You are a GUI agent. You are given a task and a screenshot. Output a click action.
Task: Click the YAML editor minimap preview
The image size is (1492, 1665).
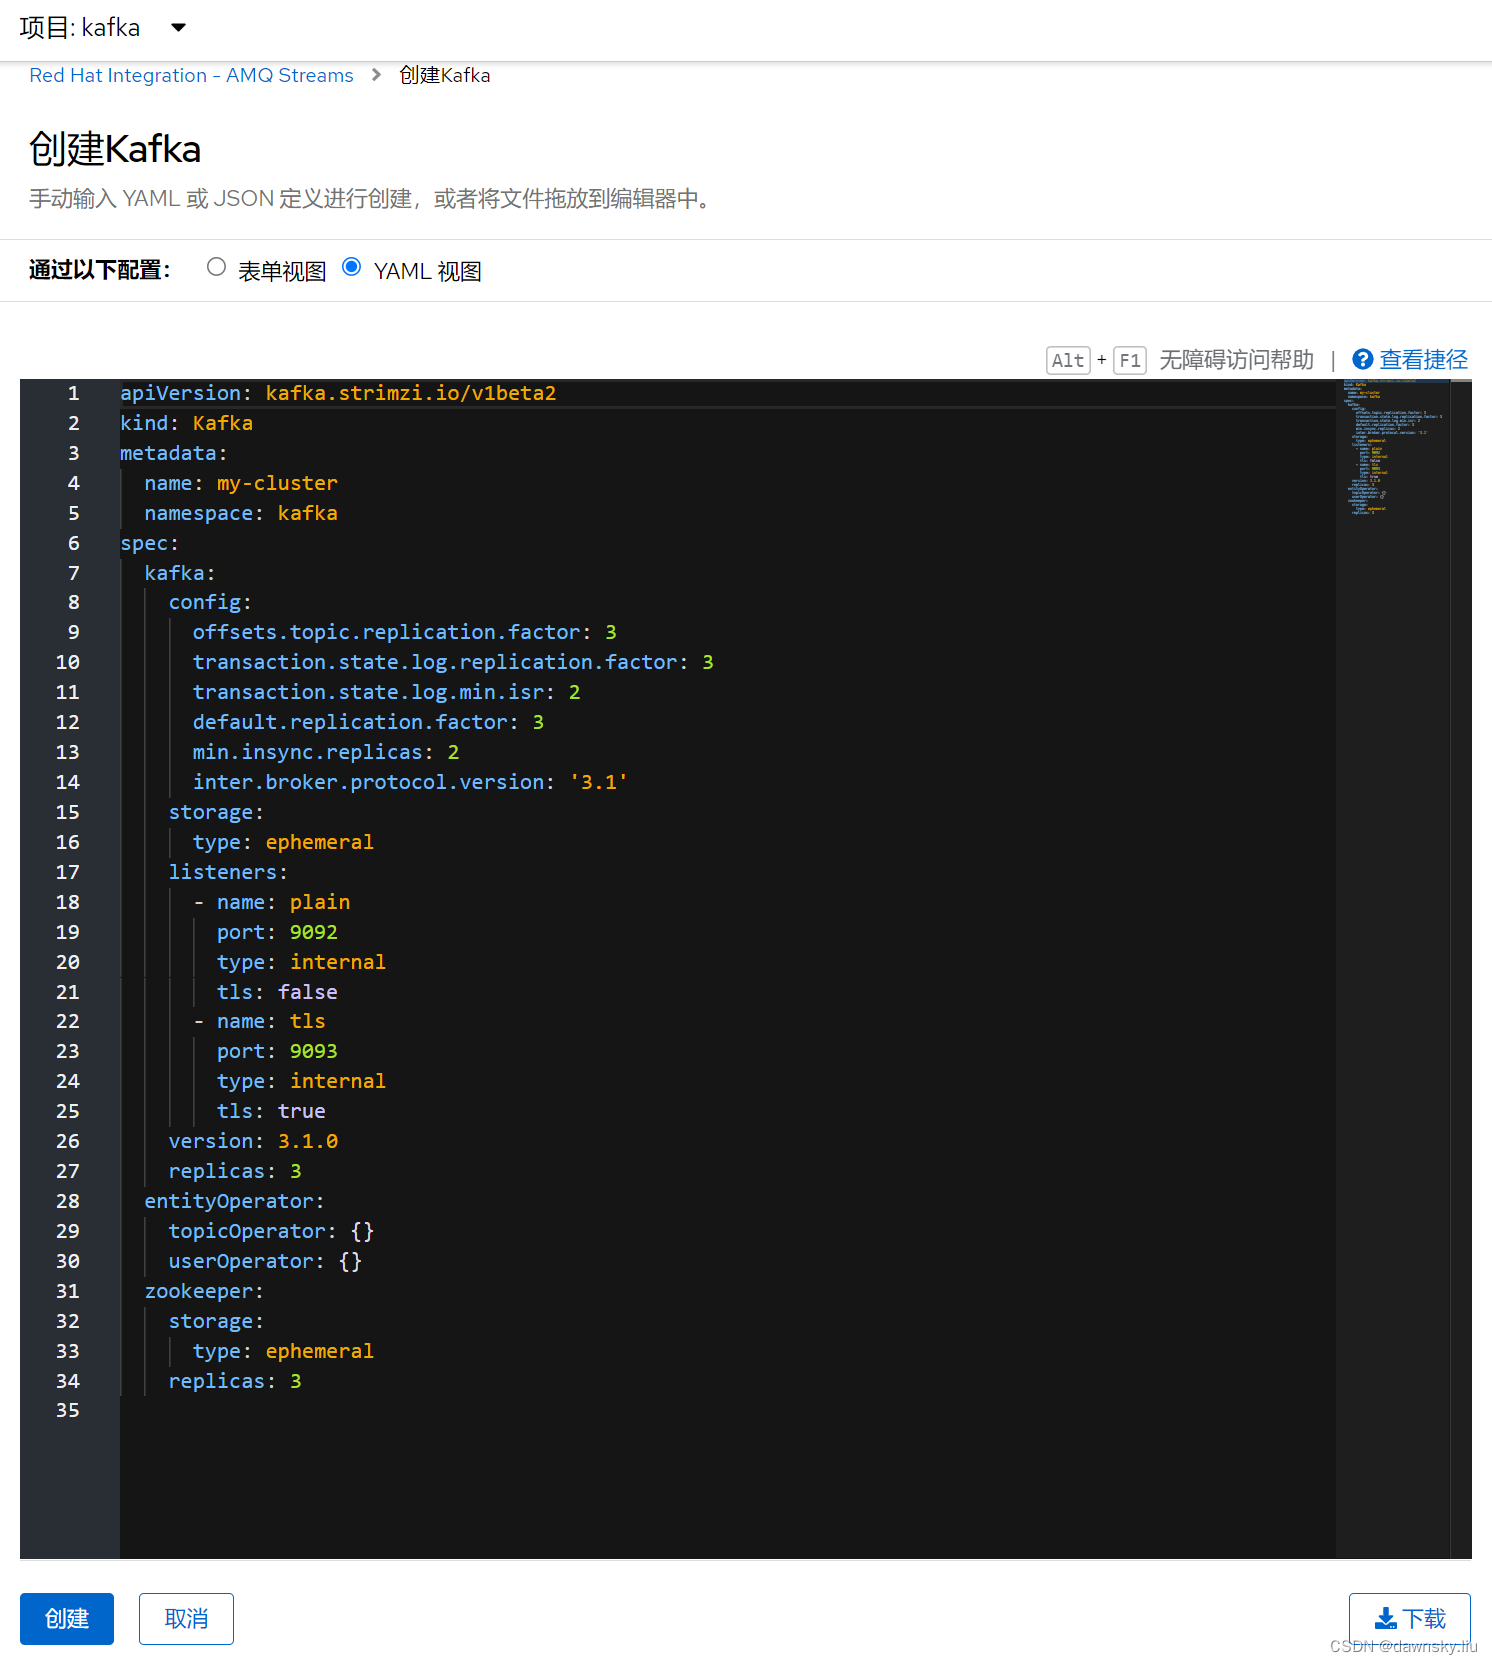click(x=1393, y=447)
